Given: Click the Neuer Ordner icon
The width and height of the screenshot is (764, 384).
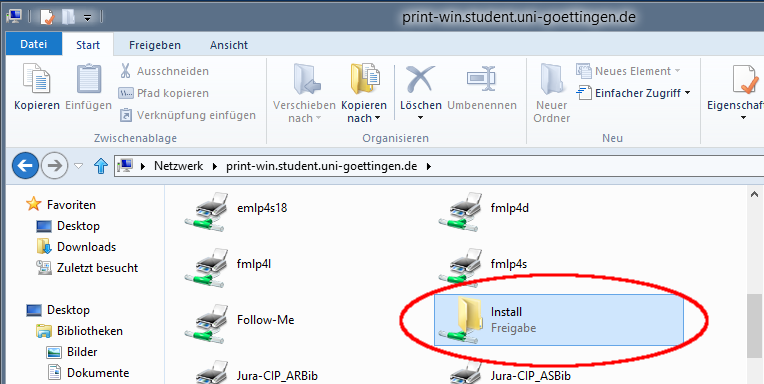Looking at the screenshot, I should [x=552, y=79].
